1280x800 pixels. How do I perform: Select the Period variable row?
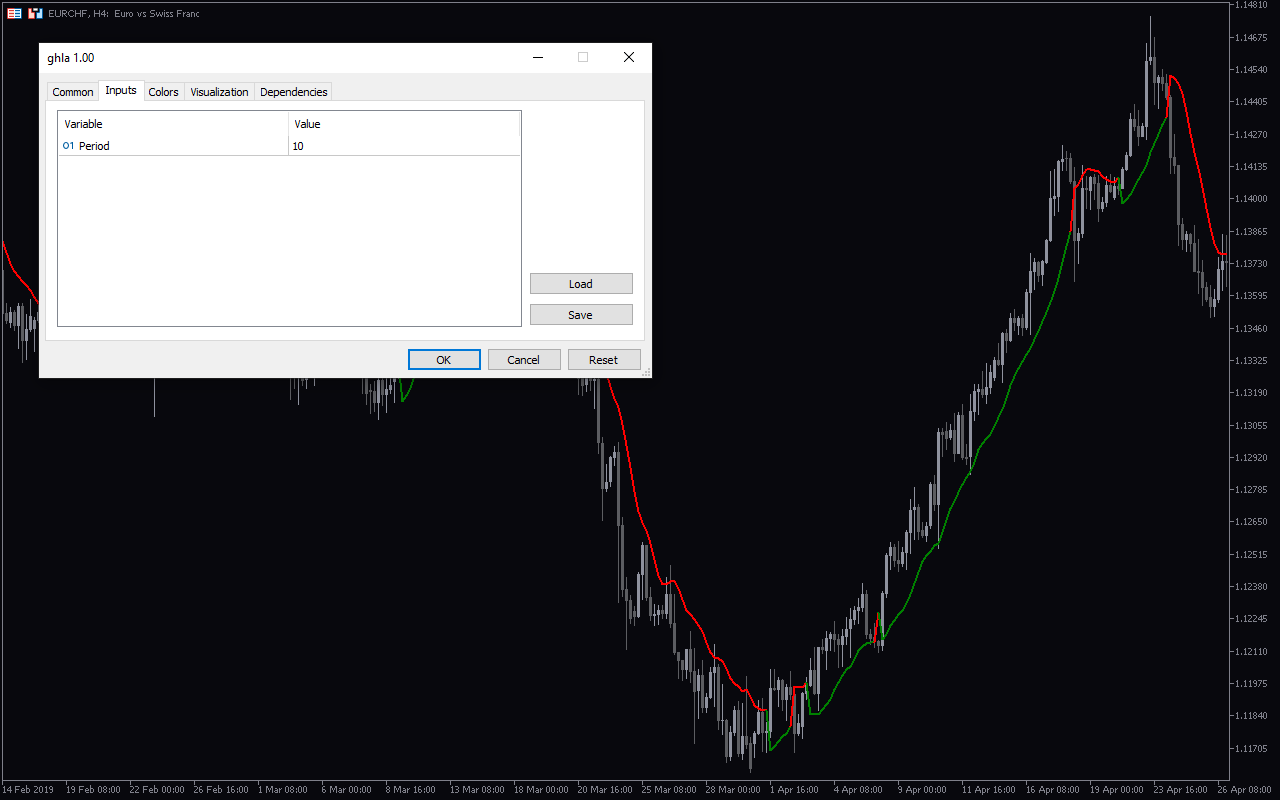289,146
